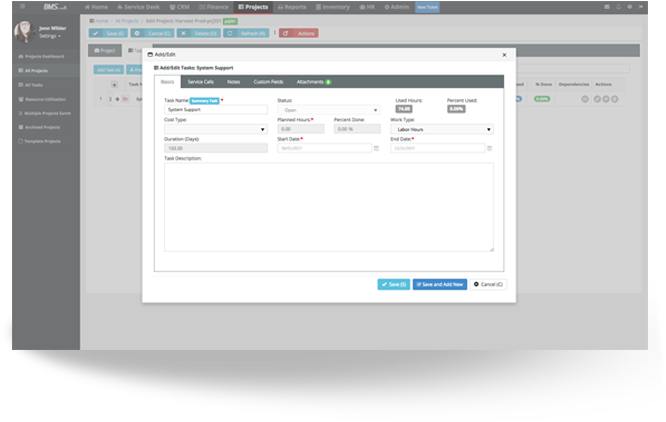This screenshot has width=666, height=422.
Task: Close the Add/Edit dialog with X
Action: pyautogui.click(x=504, y=55)
